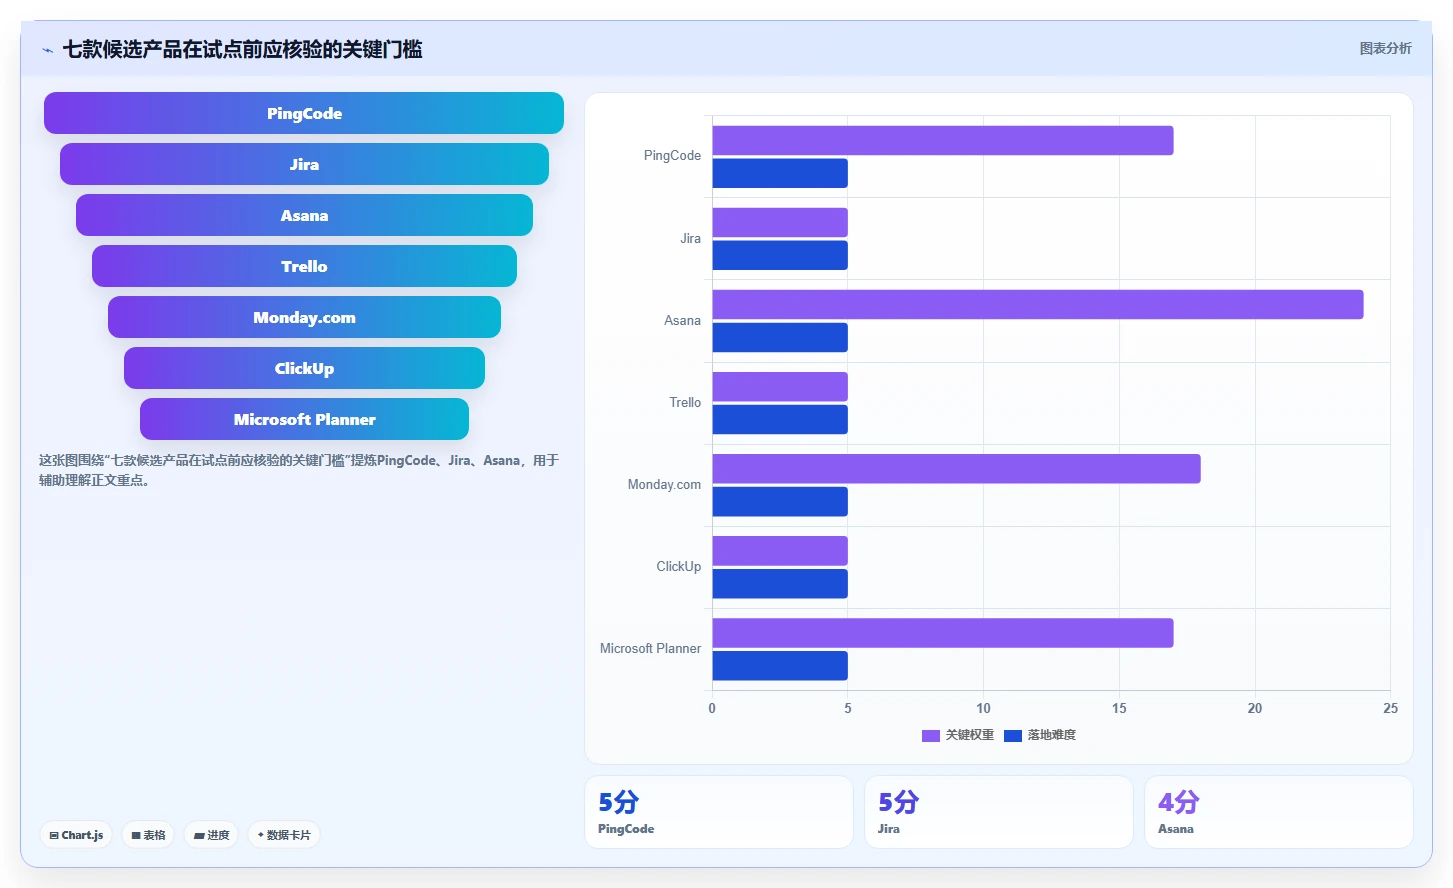Select the Monday.com funnel bar
The width and height of the screenshot is (1453, 888).
click(x=304, y=317)
